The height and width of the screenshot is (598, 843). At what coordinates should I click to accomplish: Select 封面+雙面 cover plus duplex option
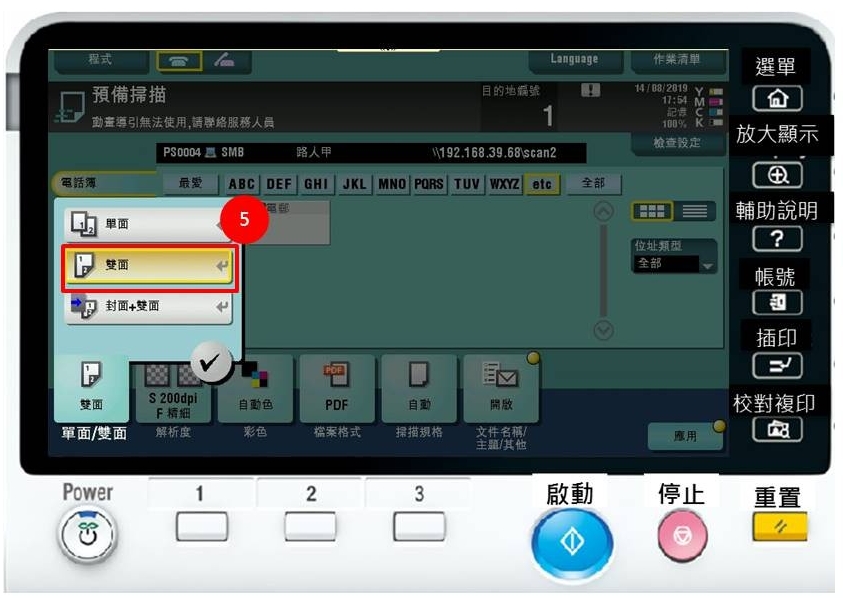pyautogui.click(x=149, y=306)
